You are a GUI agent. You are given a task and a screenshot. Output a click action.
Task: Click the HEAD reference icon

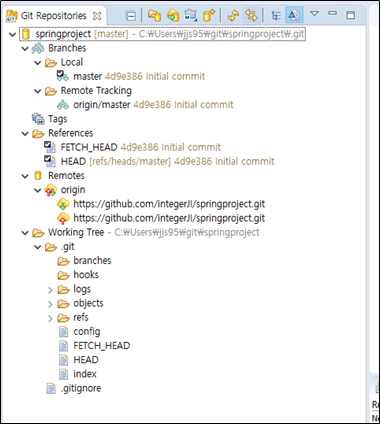point(50,161)
